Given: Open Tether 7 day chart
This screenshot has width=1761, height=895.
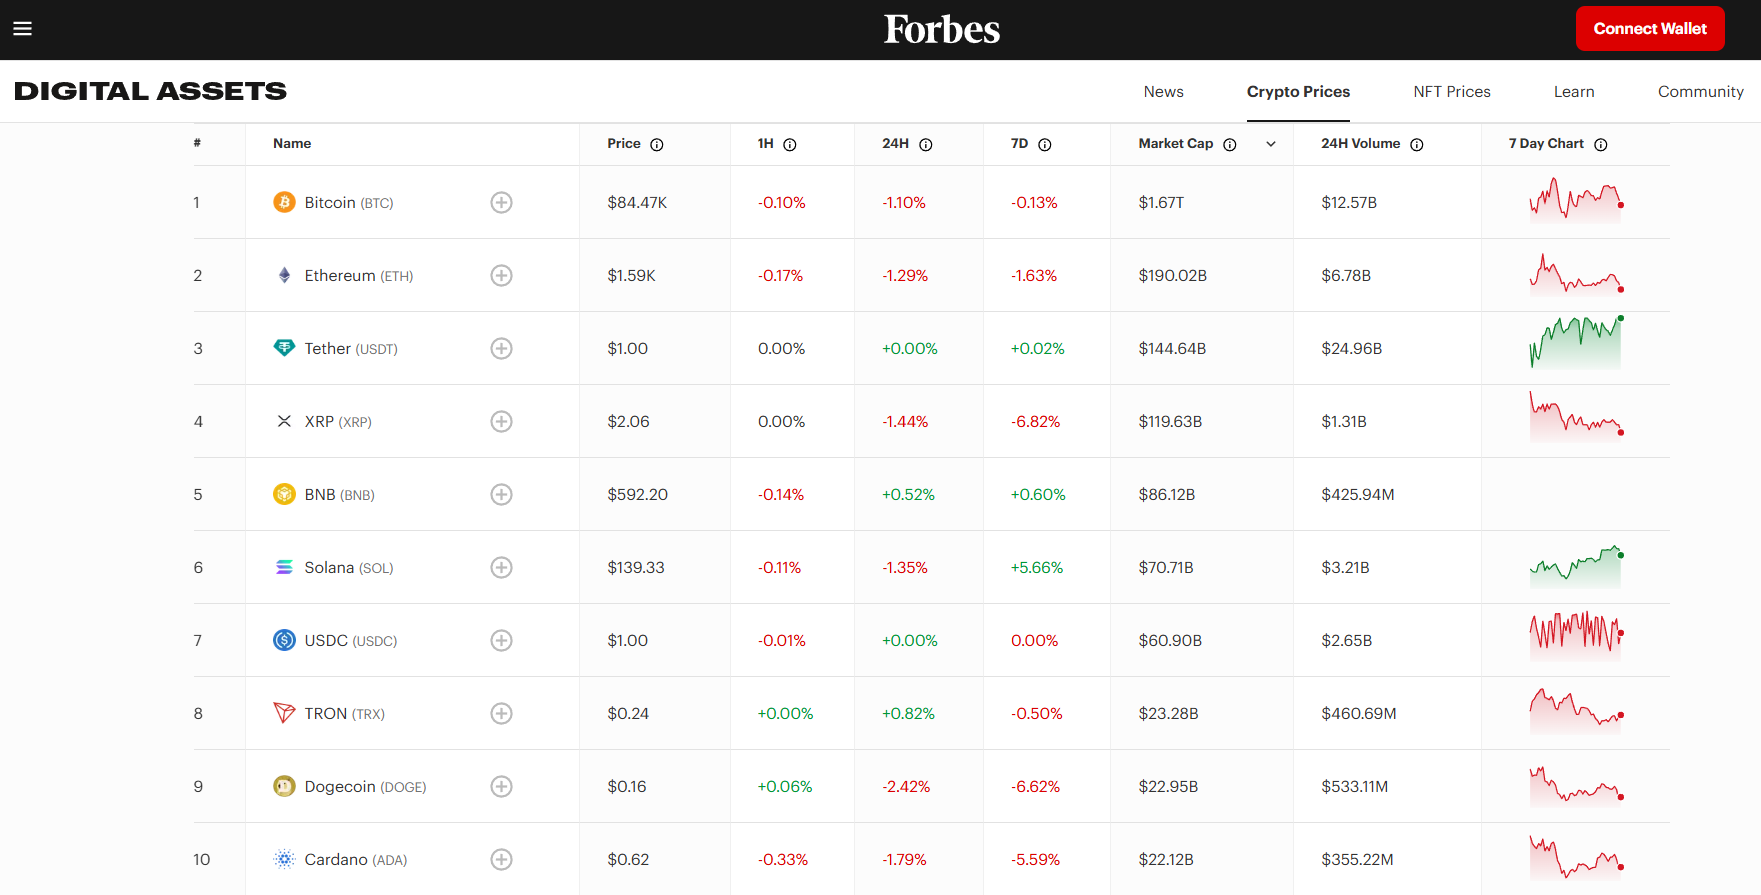Looking at the screenshot, I should coord(1576,343).
